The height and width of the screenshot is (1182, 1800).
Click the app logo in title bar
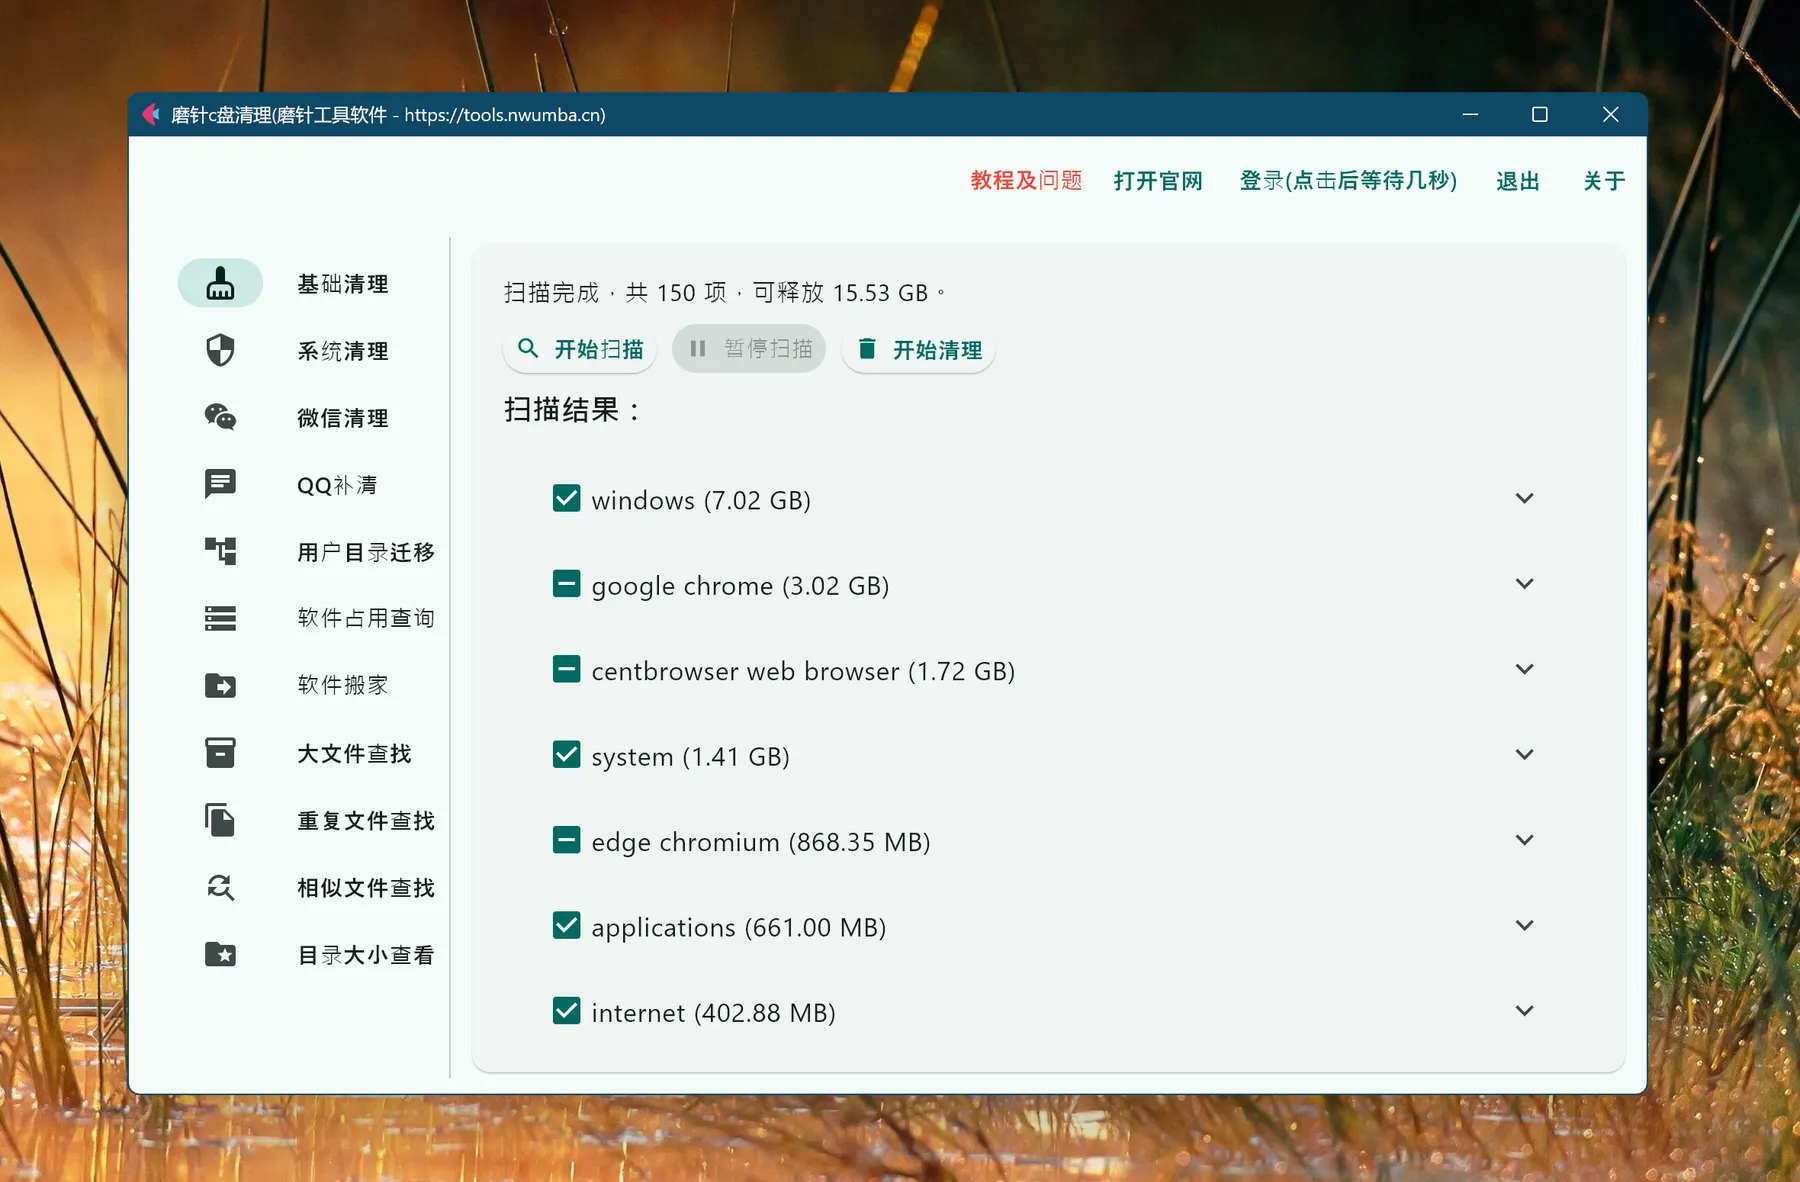[151, 114]
